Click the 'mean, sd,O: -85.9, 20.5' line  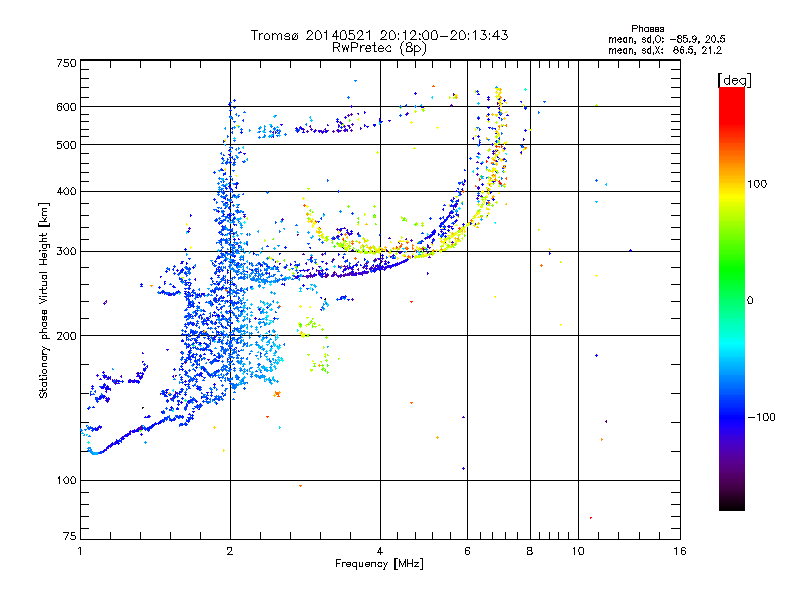pyautogui.click(x=667, y=39)
